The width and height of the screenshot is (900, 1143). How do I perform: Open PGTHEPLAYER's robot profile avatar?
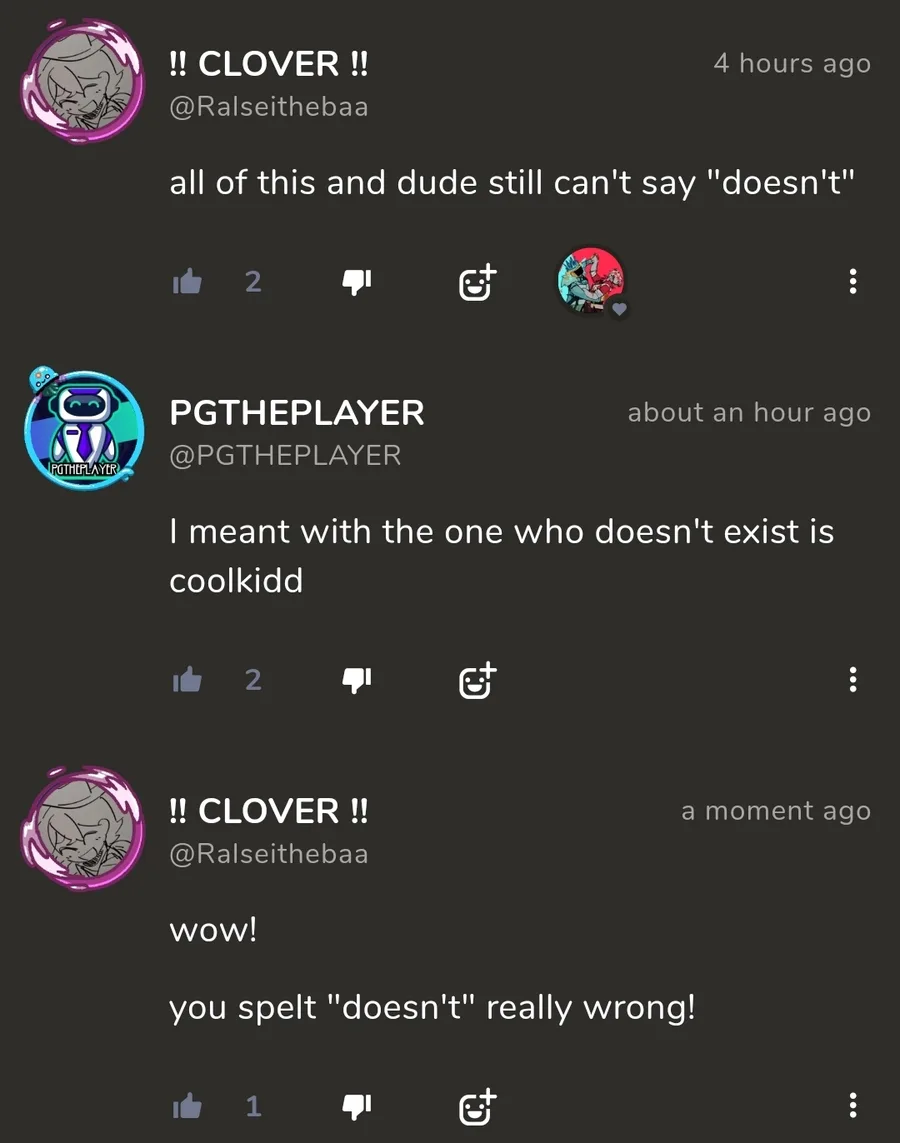coord(85,429)
